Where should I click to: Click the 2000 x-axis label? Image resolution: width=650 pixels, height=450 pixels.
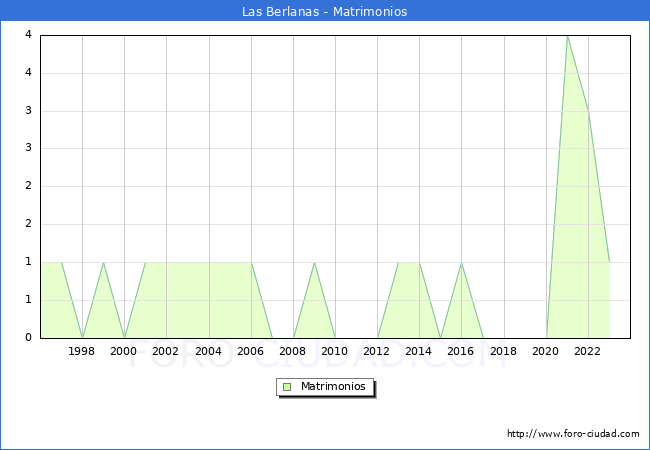click(124, 351)
